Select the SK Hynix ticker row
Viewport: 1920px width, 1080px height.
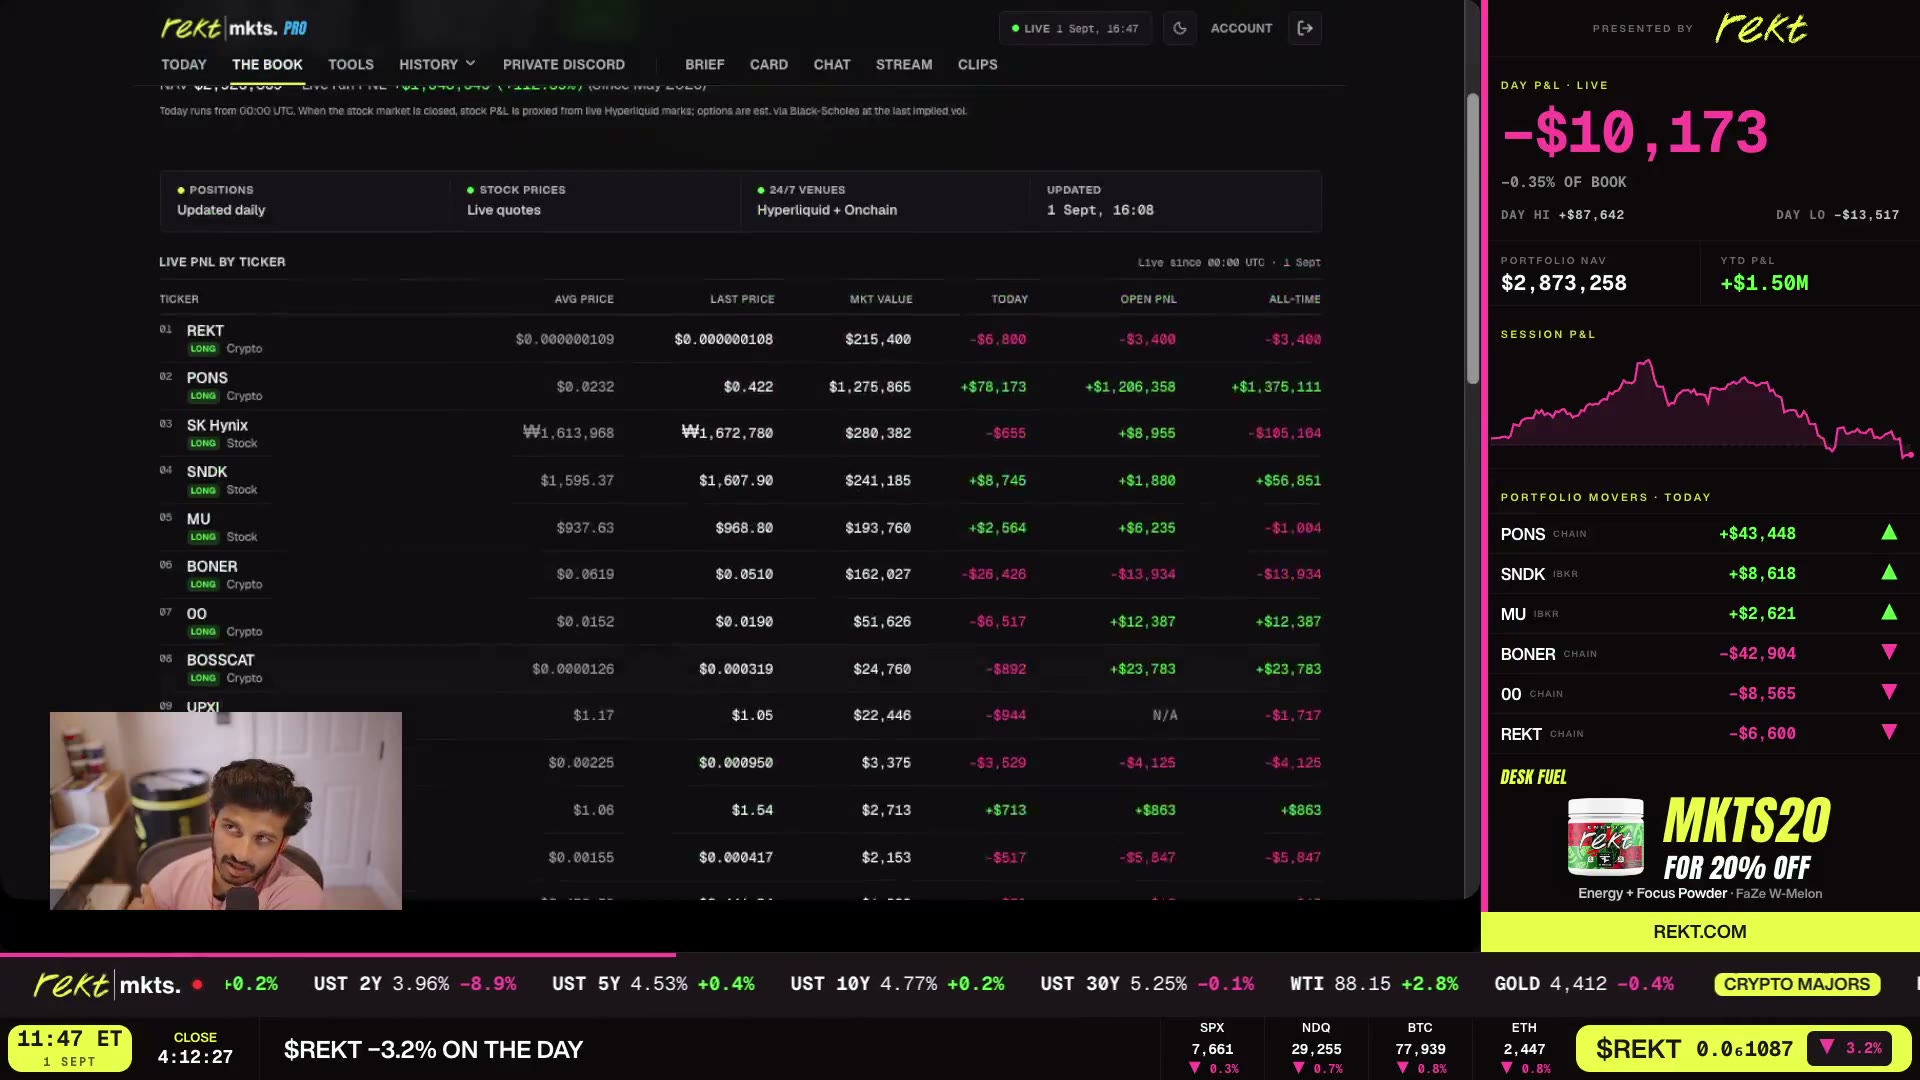click(x=740, y=433)
